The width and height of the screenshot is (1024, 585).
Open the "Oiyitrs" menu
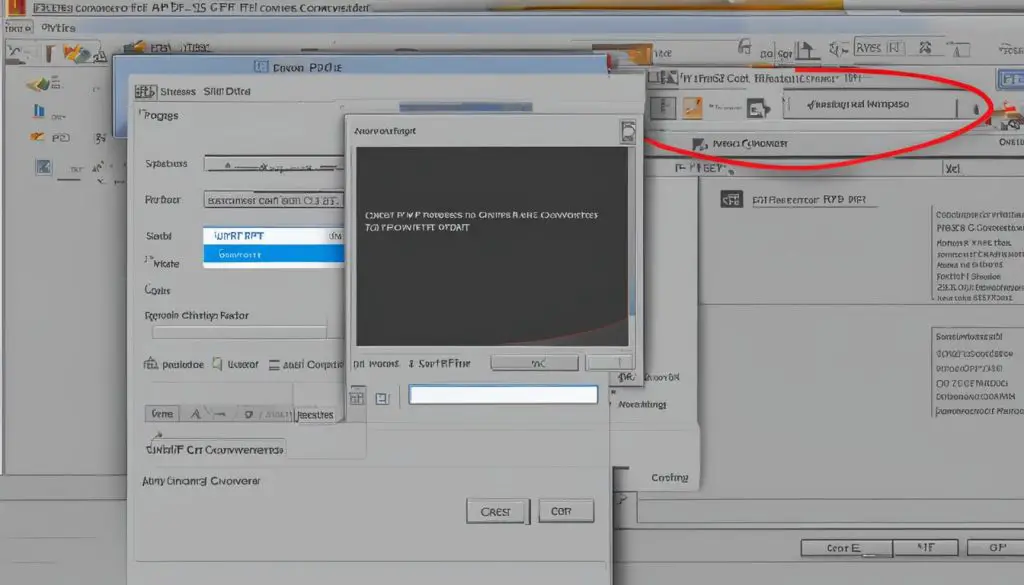(x=58, y=28)
